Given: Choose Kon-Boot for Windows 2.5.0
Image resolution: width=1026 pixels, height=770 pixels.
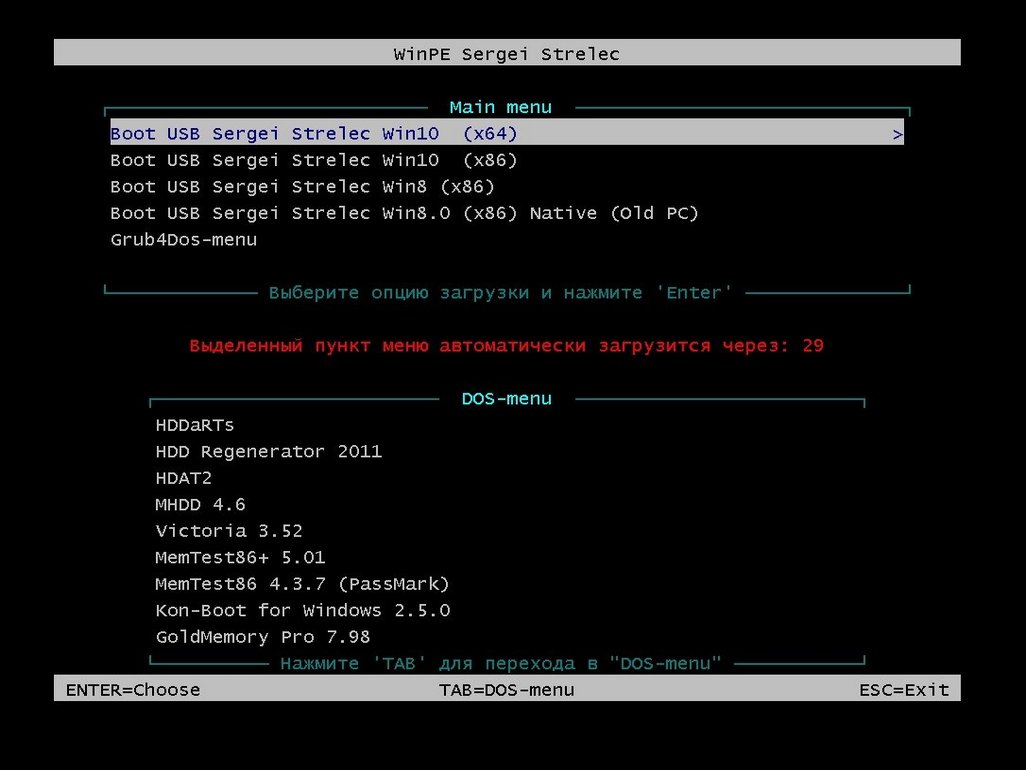Looking at the screenshot, I should tap(303, 610).
